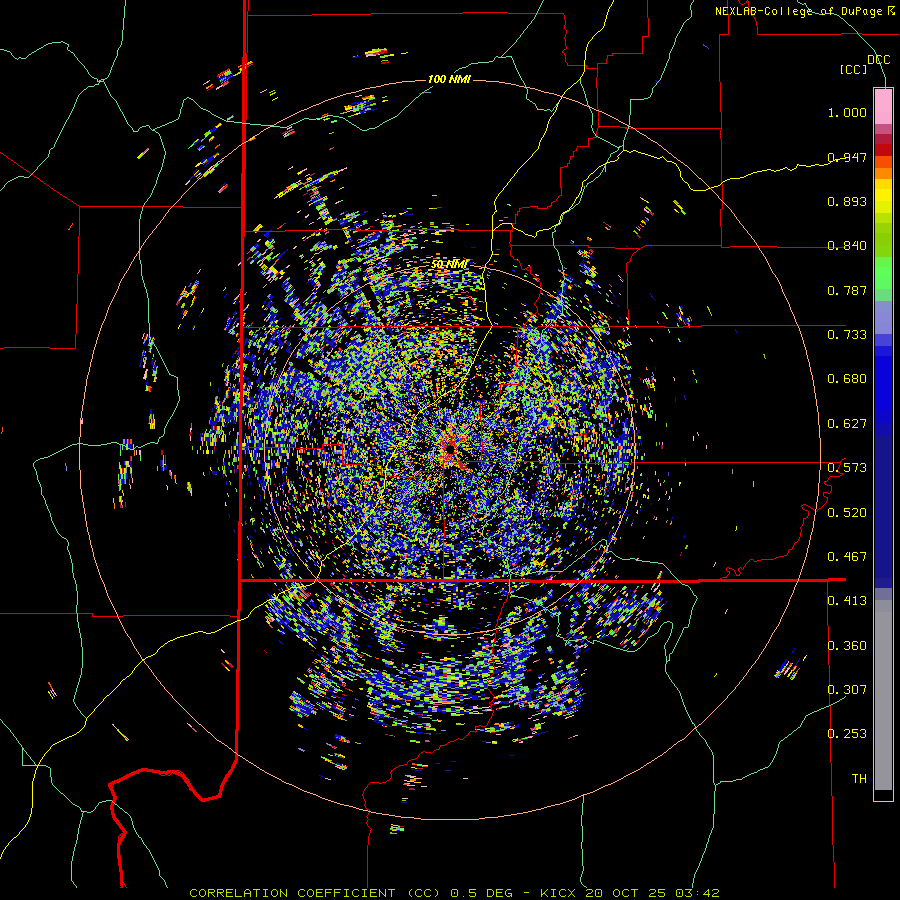Click the 0.787 scale value
Viewport: 900px width, 900px height.
pyautogui.click(x=847, y=290)
